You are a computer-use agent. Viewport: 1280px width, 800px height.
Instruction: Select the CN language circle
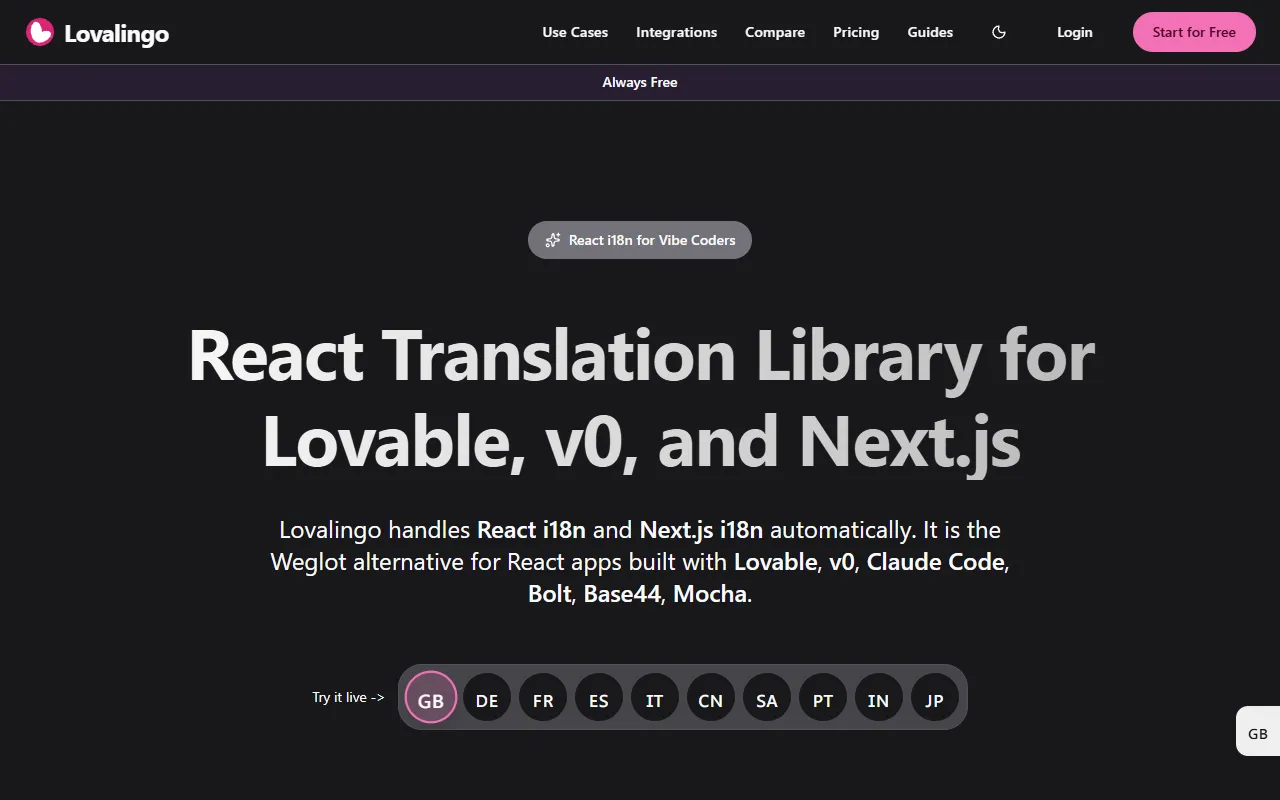[711, 698]
